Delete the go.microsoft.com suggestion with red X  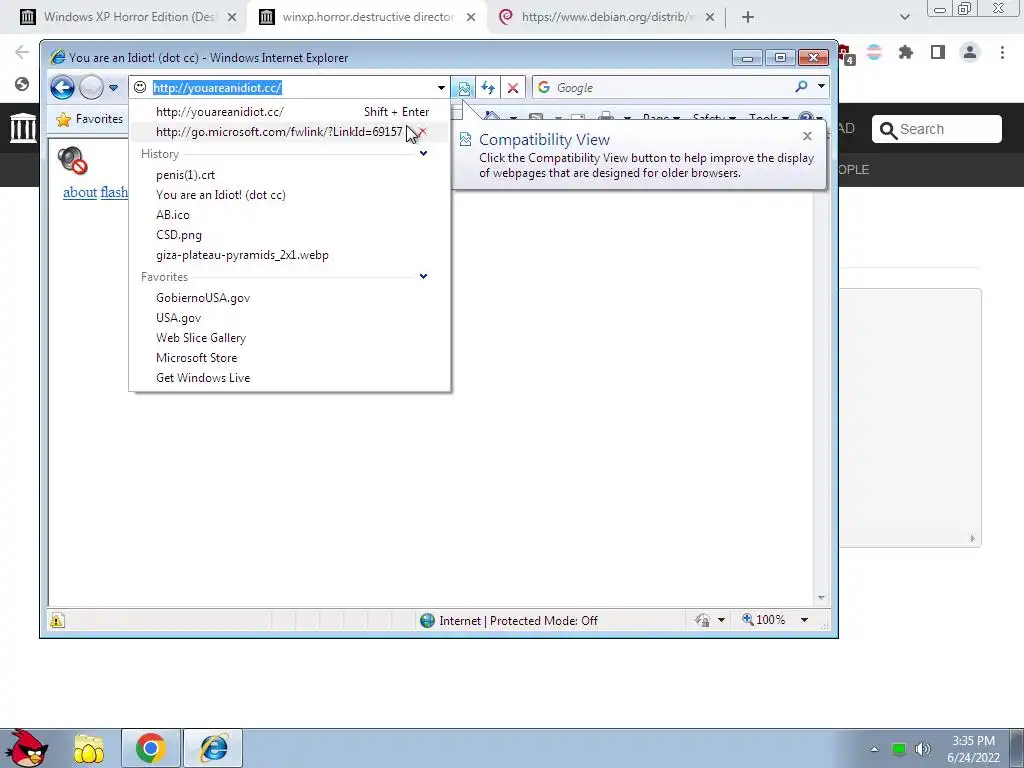(423, 132)
